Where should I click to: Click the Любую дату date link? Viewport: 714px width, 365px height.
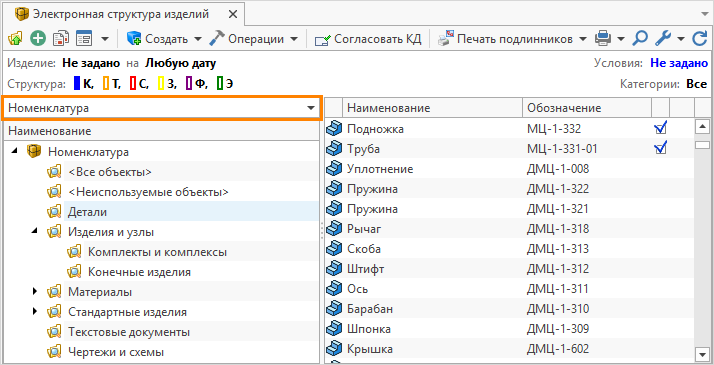[x=181, y=63]
